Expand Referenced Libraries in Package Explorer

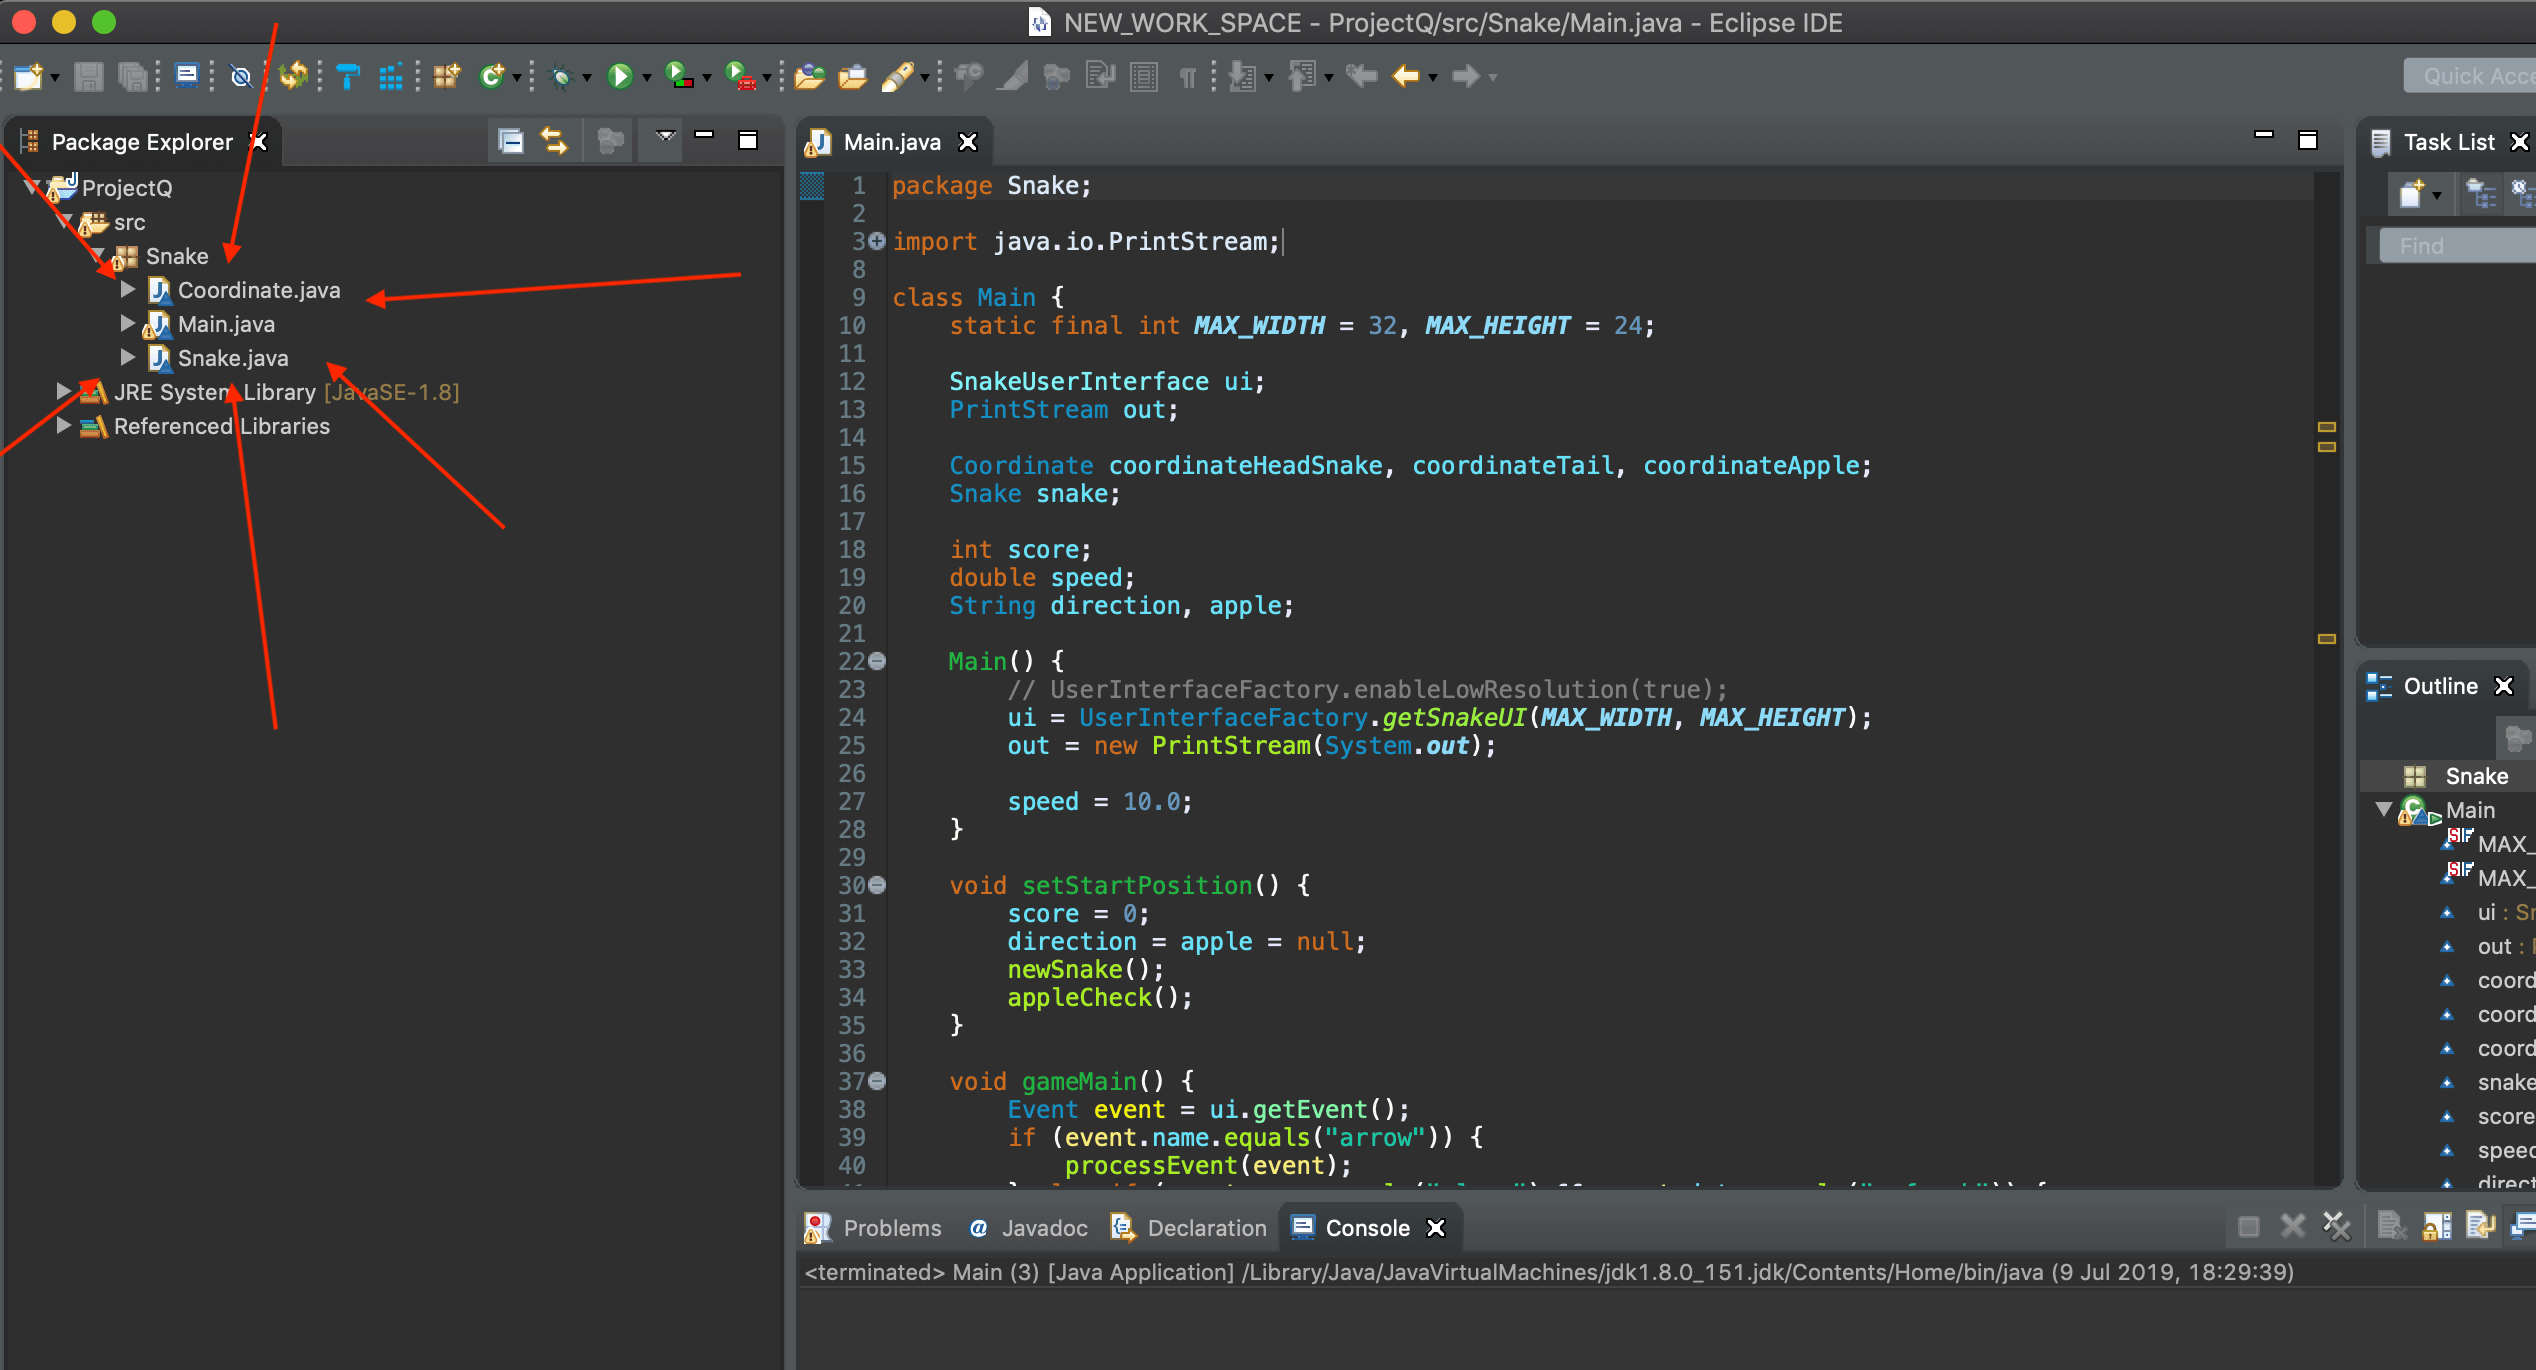click(x=64, y=426)
